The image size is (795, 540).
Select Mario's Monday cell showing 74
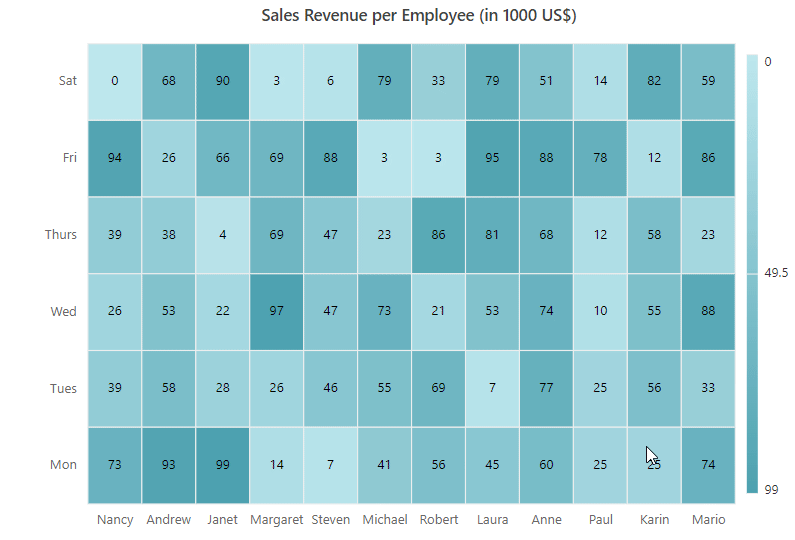coord(708,465)
